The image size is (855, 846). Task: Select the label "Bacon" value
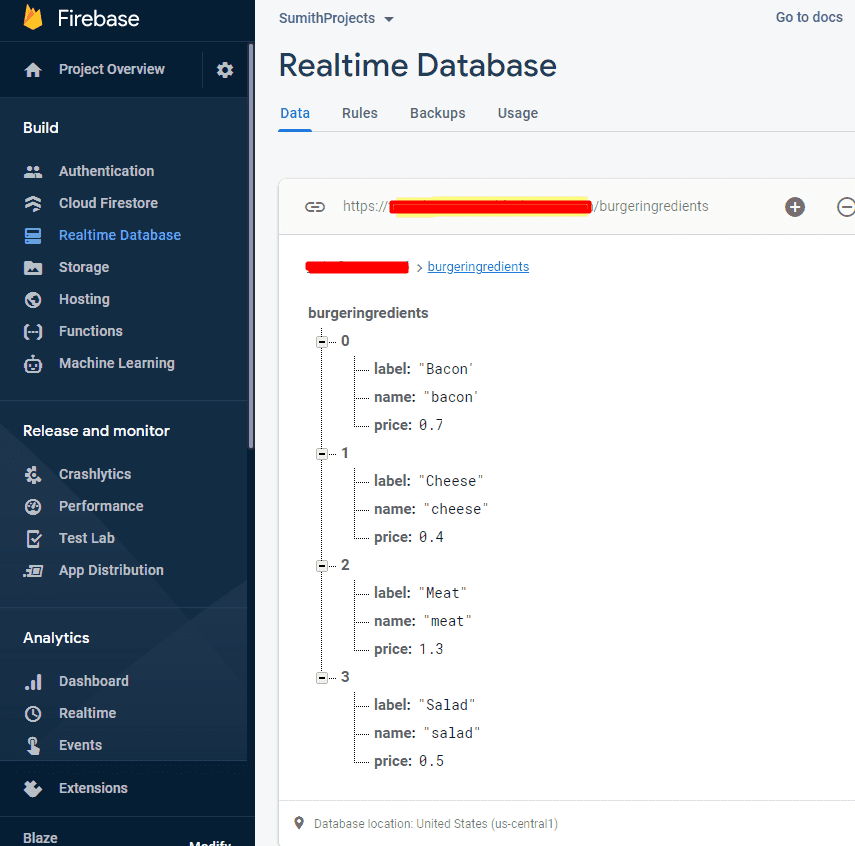pyautogui.click(x=445, y=369)
